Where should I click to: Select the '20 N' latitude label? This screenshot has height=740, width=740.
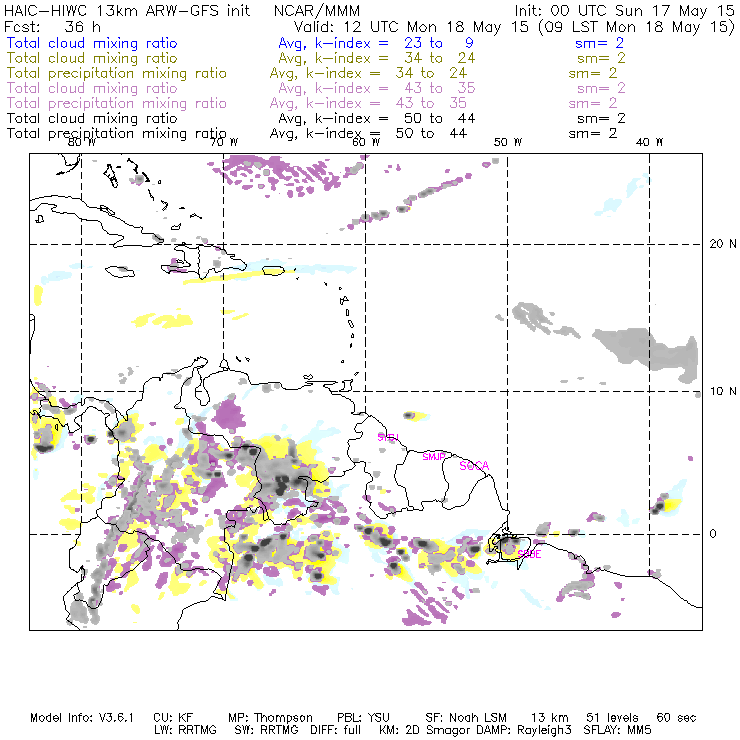tap(723, 244)
